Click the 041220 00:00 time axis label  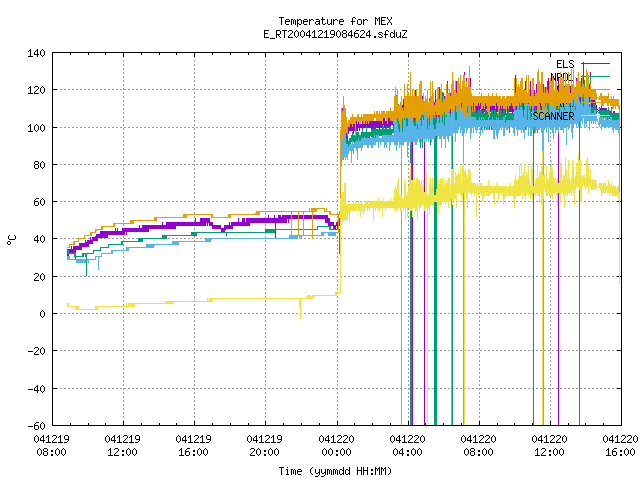336,446
